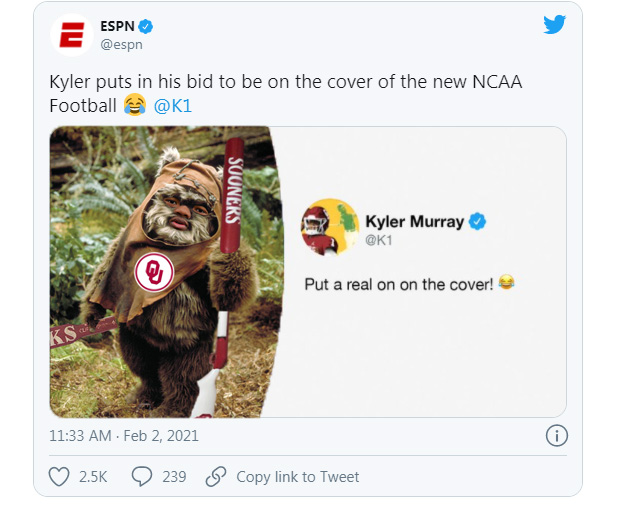Click the 239 replies count
This screenshot has width=642, height=516.
coord(174,477)
